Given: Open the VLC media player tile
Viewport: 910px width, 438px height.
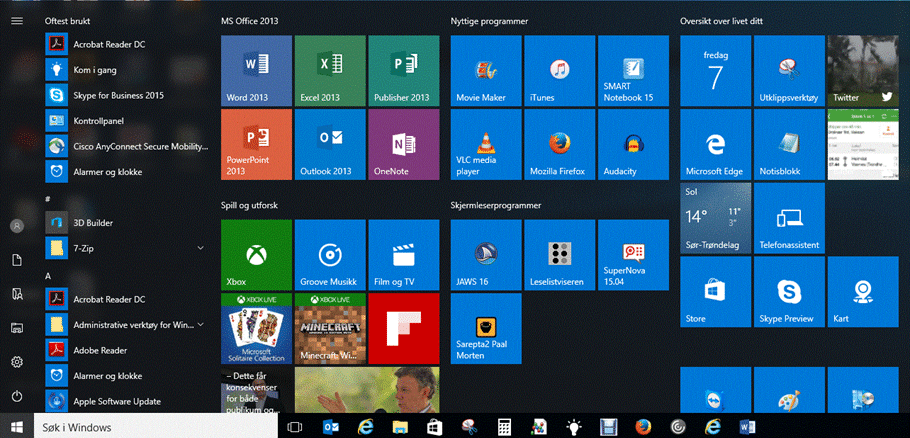Looking at the screenshot, I should click(486, 145).
